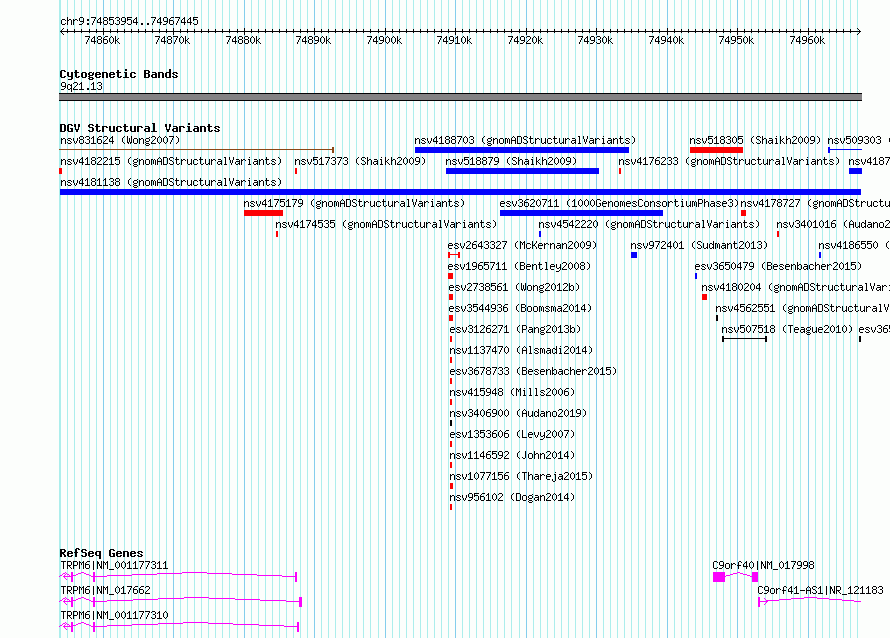
Task: Click the 74900k ruler tick label
Action: 384,40
